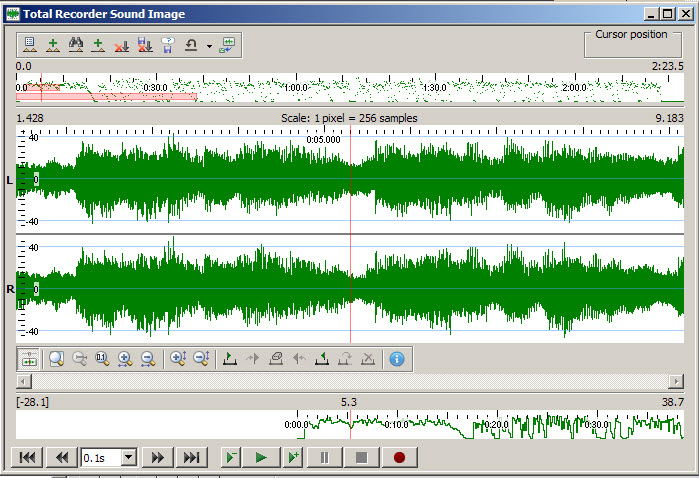Screen dimensions: 699x478
Task: Click the 0.1 zoom magnifier icon
Action: point(102,359)
